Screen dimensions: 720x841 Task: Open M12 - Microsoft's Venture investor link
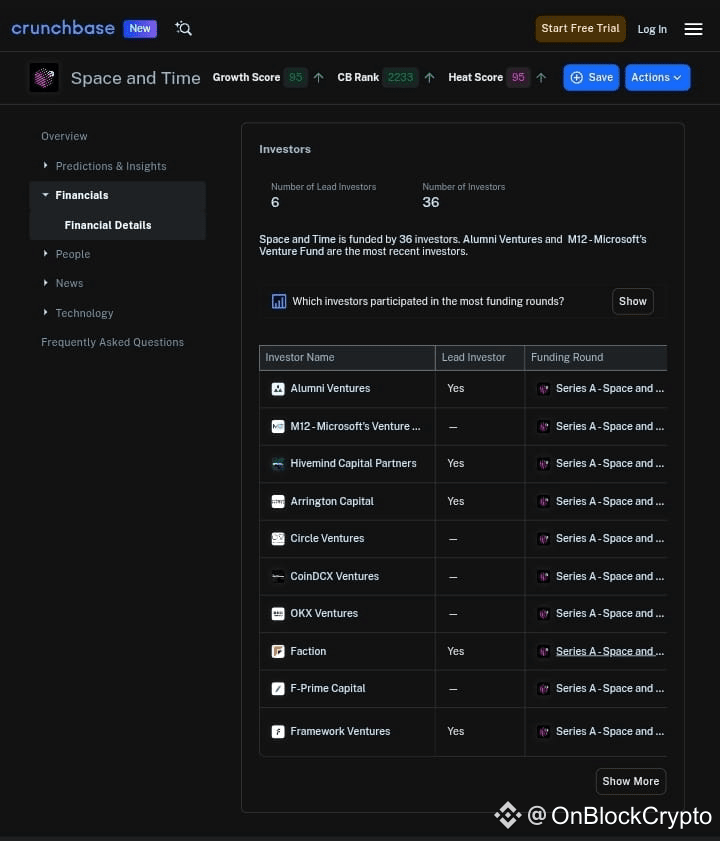pyautogui.click(x=355, y=426)
